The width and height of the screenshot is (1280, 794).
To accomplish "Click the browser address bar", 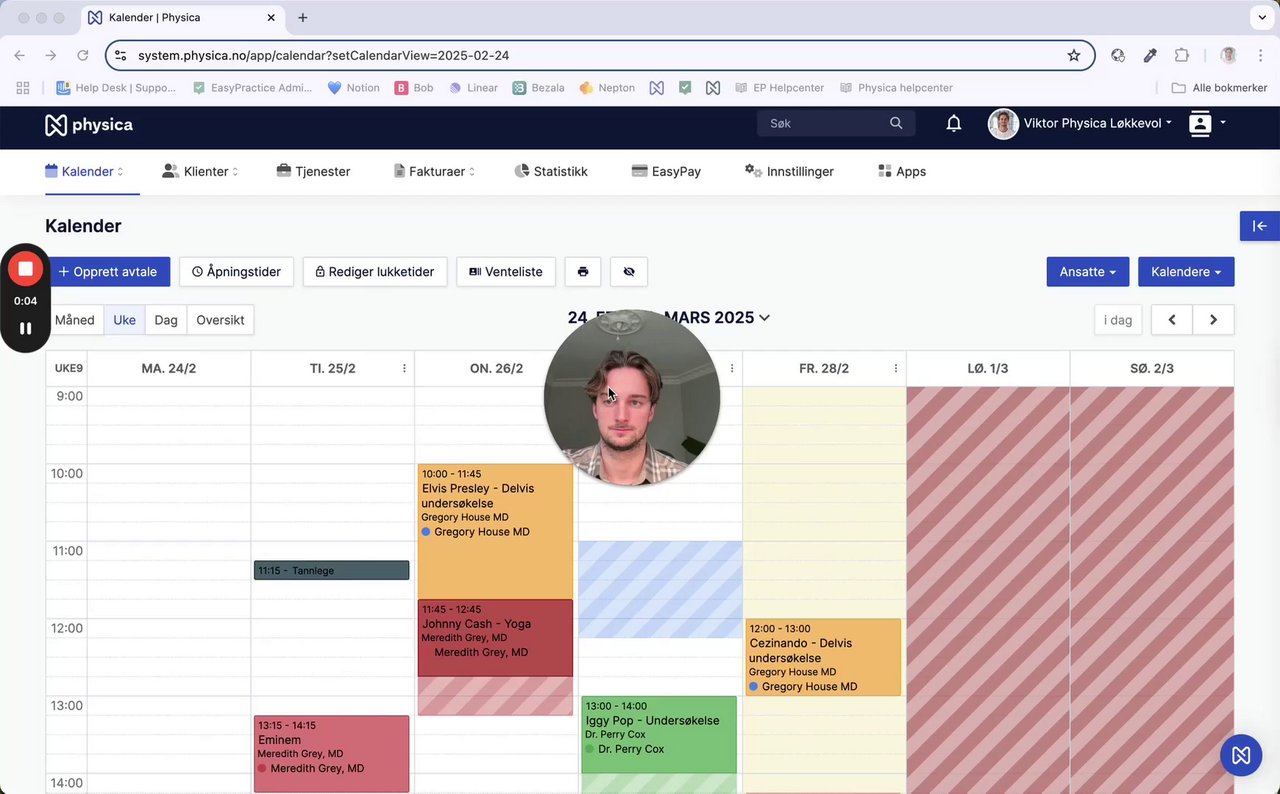I will pyautogui.click(x=600, y=55).
